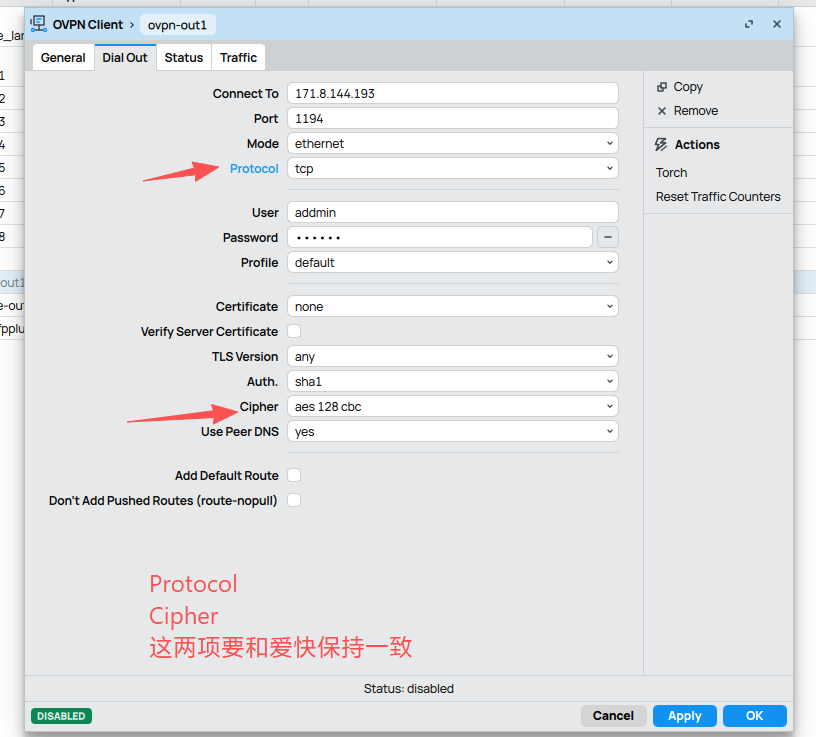Click the Remove X icon
Image resolution: width=816 pixels, height=737 pixels.
(662, 111)
